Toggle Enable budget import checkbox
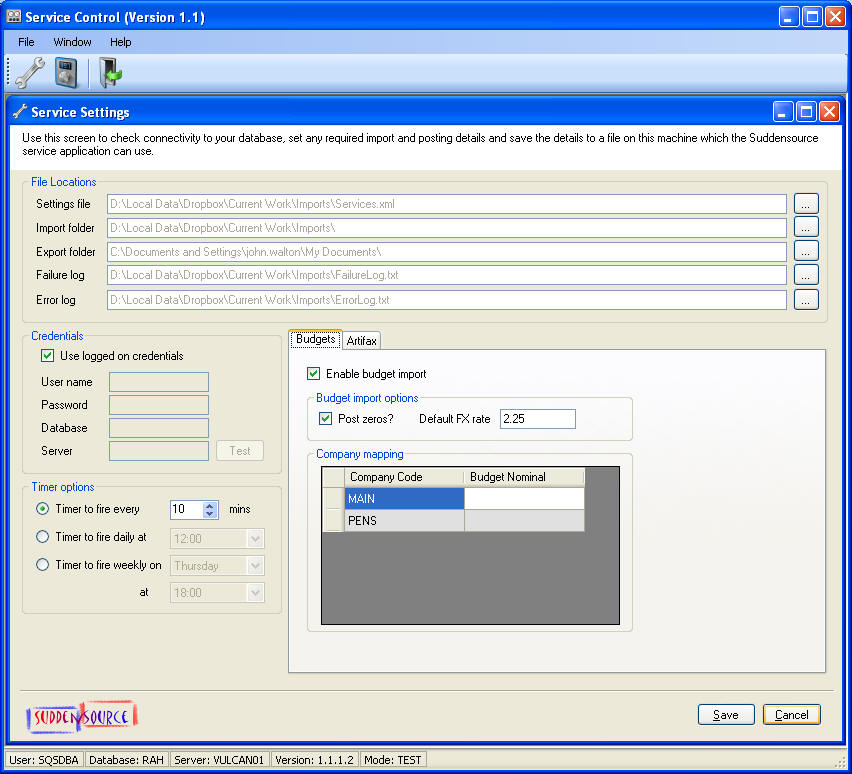The height and width of the screenshot is (774, 852). pyautogui.click(x=314, y=373)
